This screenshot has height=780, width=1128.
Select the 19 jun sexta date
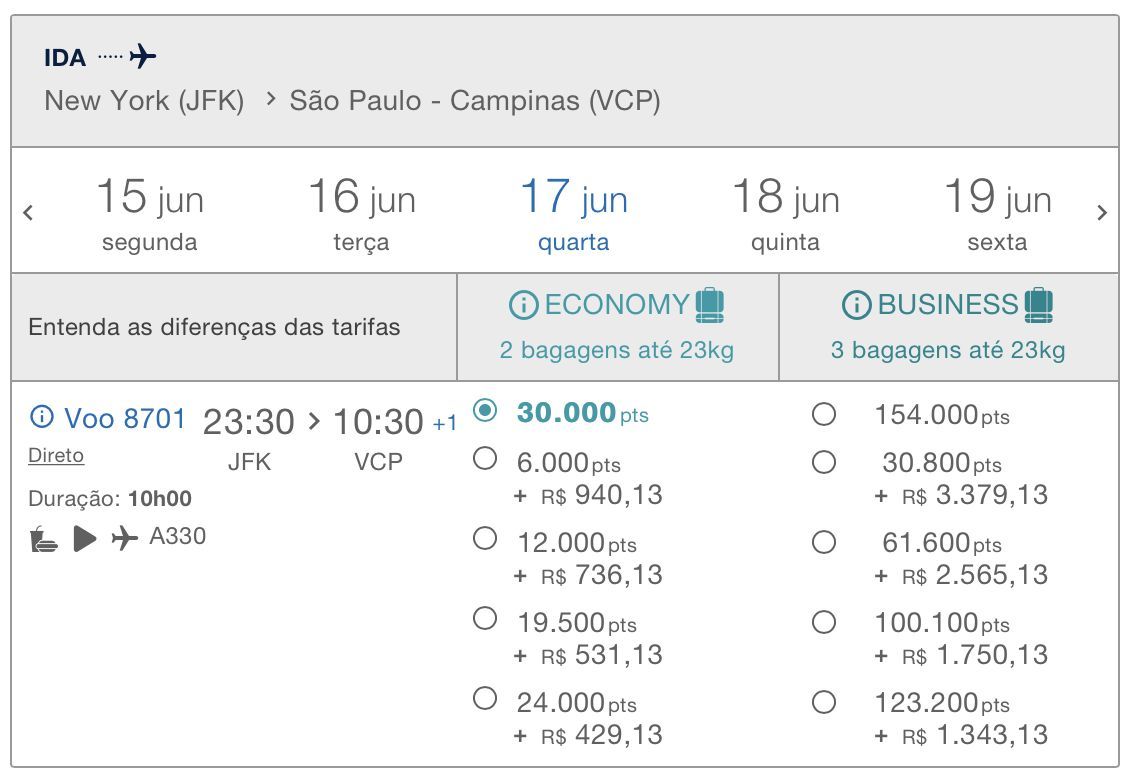pyautogui.click(x=997, y=212)
